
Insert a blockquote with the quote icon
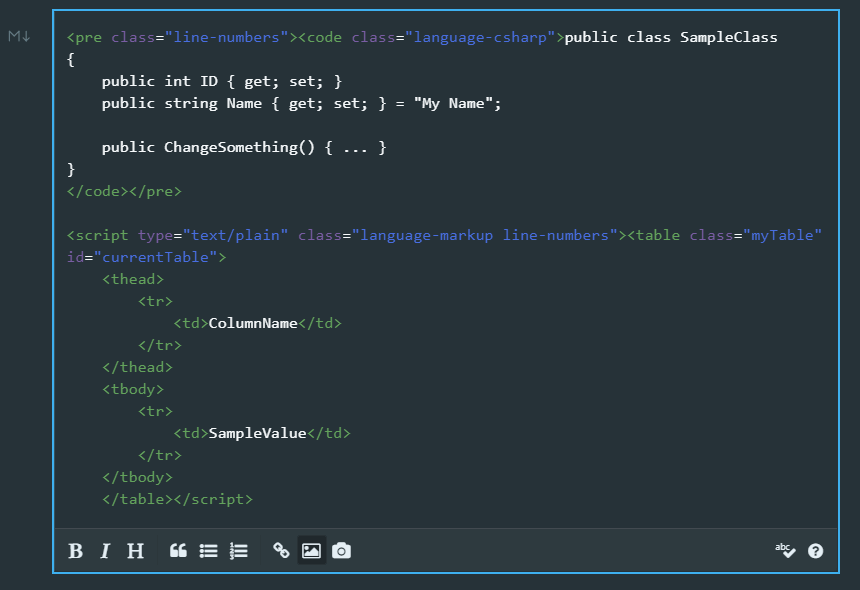pos(178,551)
